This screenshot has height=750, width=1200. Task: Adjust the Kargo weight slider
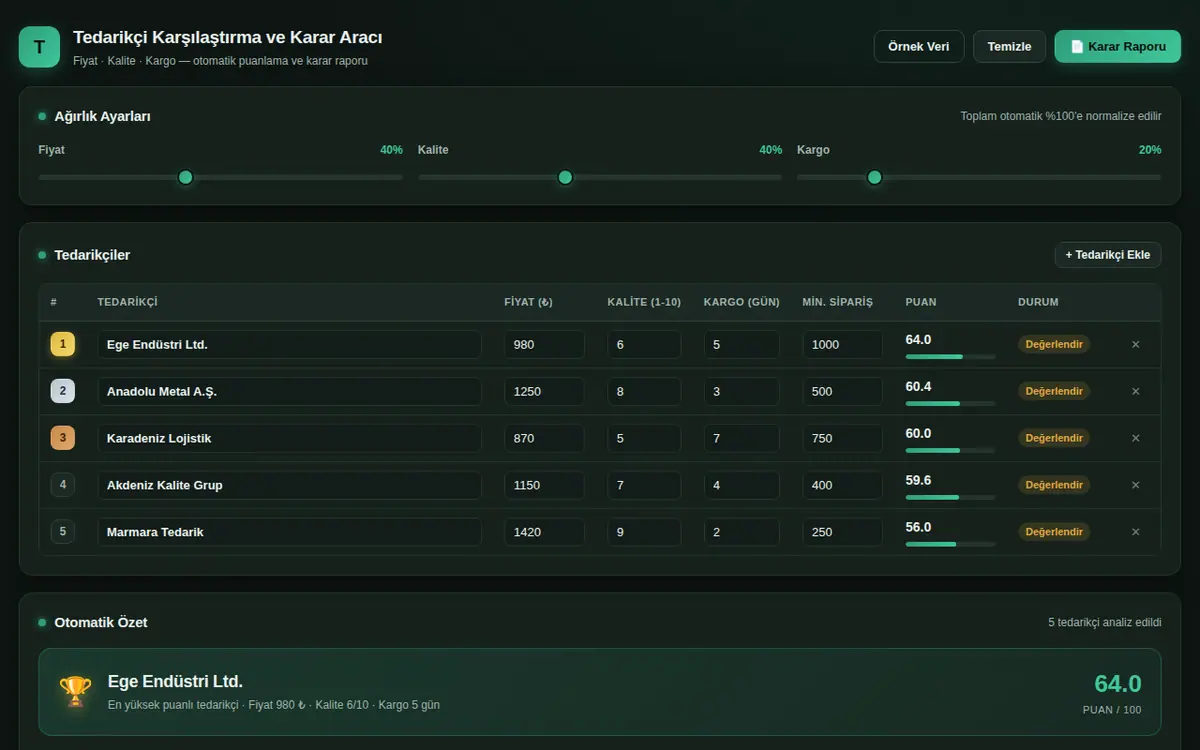(x=979, y=177)
